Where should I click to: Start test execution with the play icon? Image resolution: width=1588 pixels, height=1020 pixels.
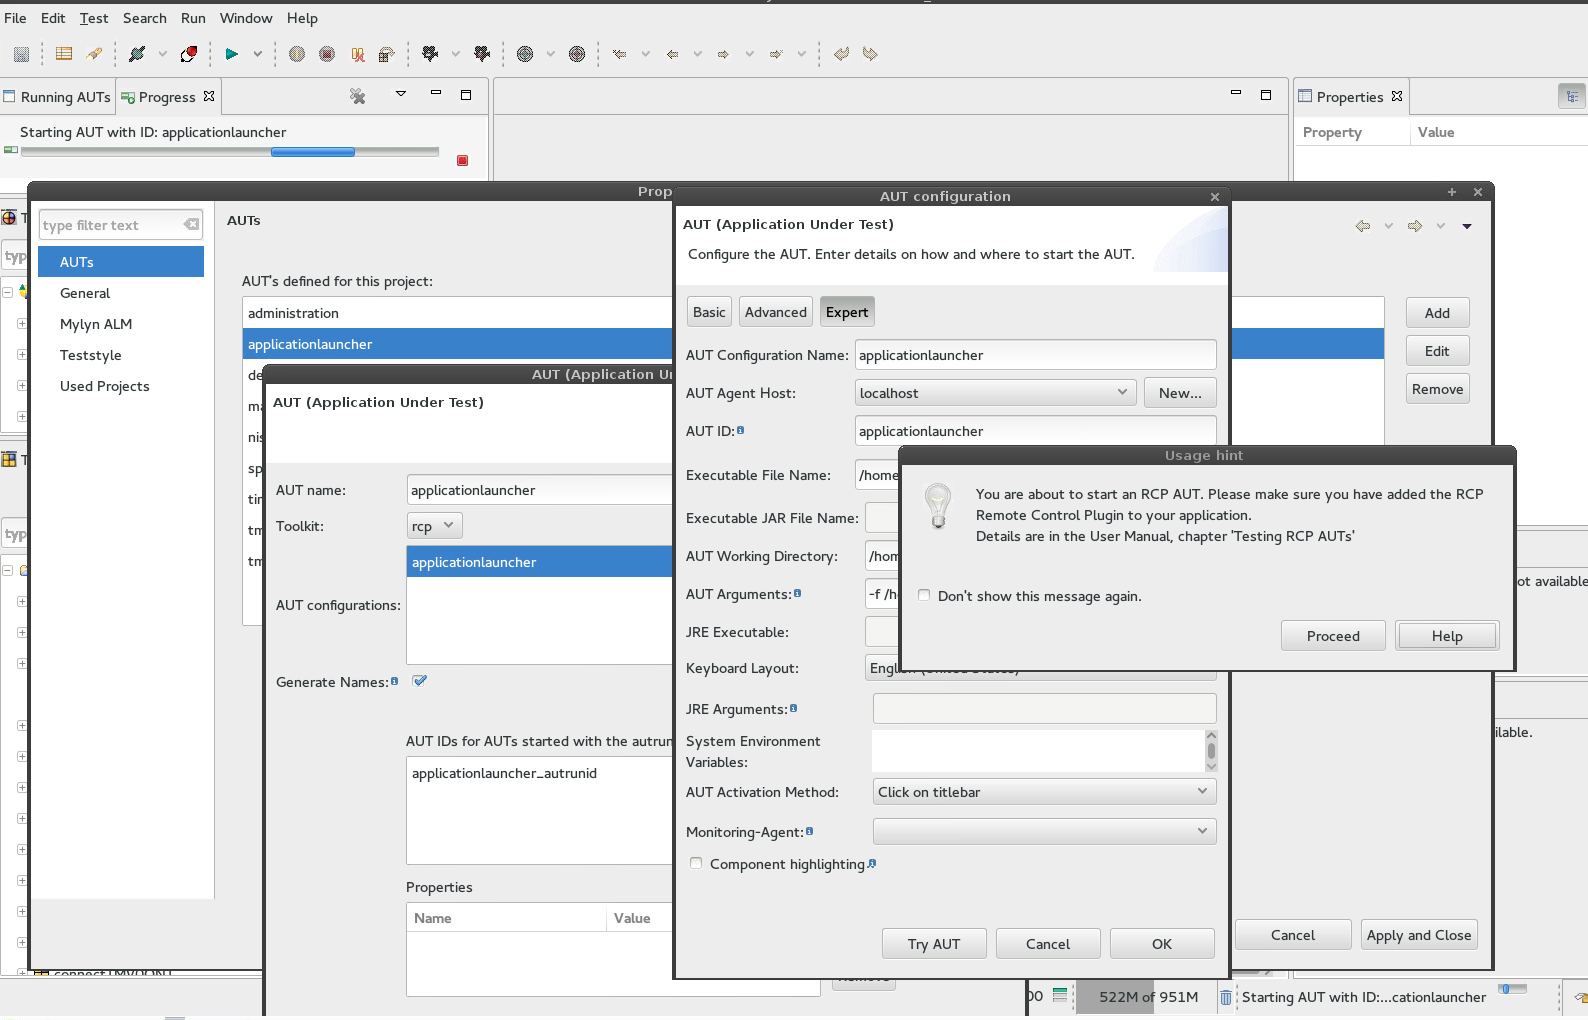pyautogui.click(x=232, y=54)
